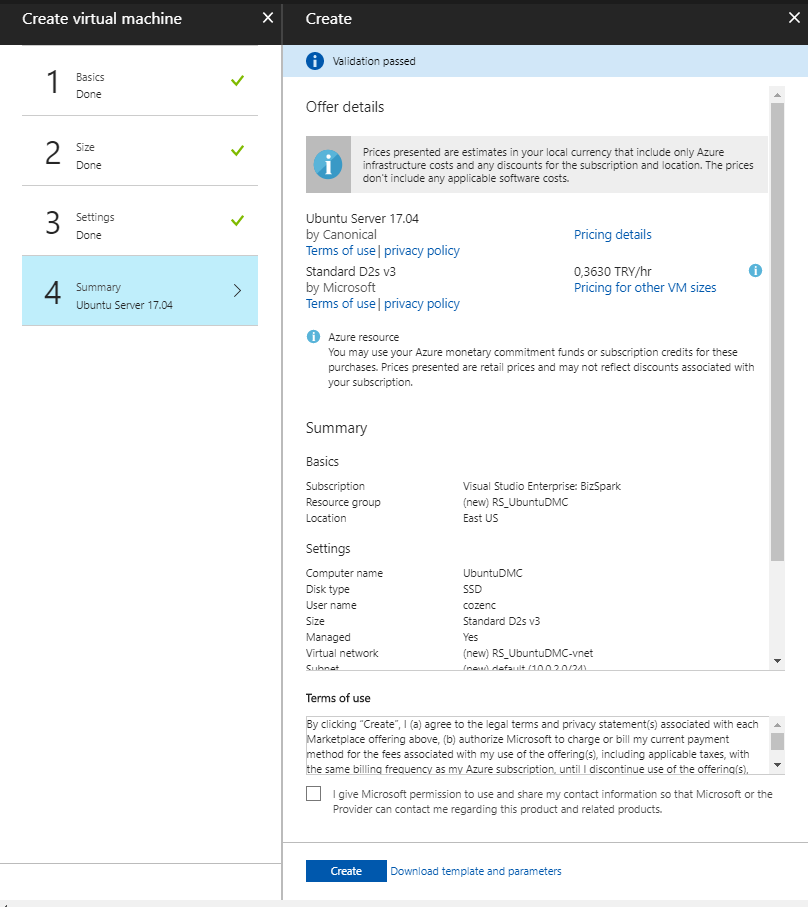Select step 4 Summary Ubuntu Server 17.04
The image size is (808, 907).
click(x=140, y=290)
